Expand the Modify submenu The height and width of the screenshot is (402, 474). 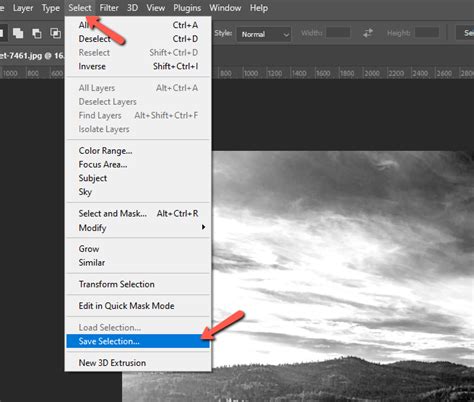coord(138,228)
